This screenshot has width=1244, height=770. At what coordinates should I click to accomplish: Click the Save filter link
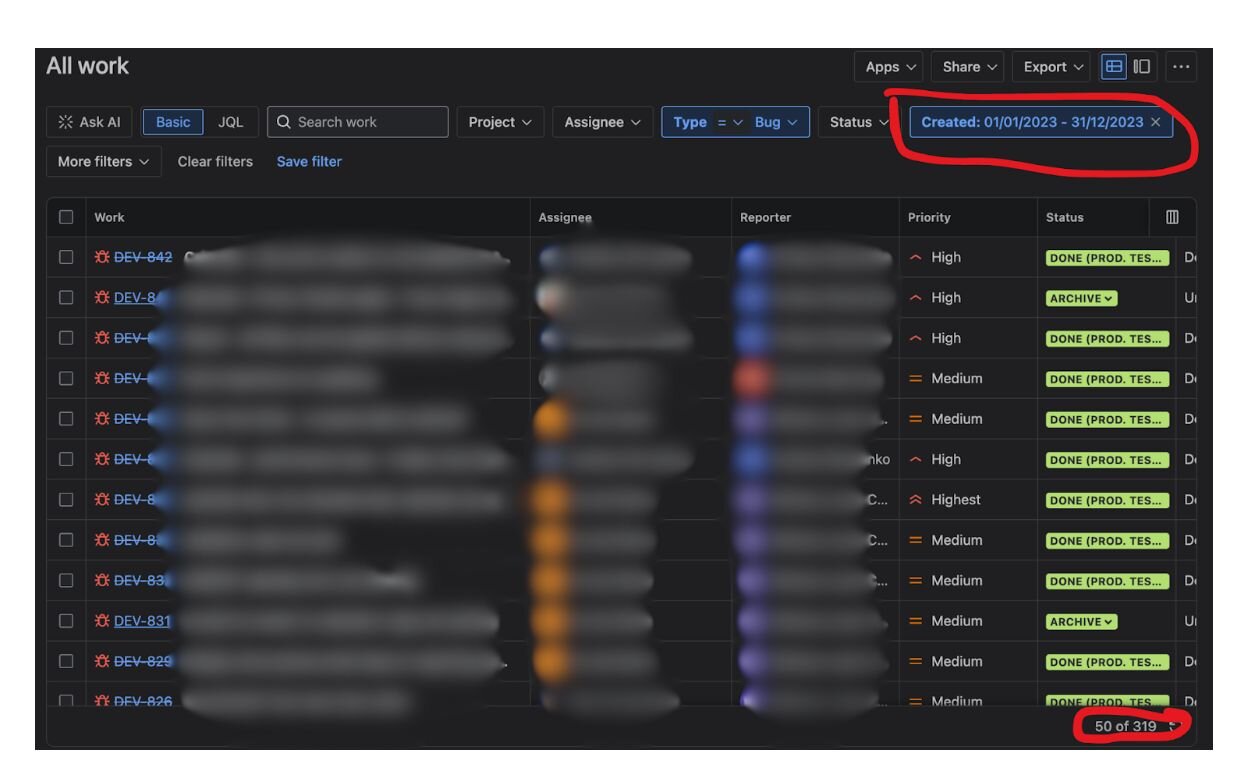click(309, 161)
